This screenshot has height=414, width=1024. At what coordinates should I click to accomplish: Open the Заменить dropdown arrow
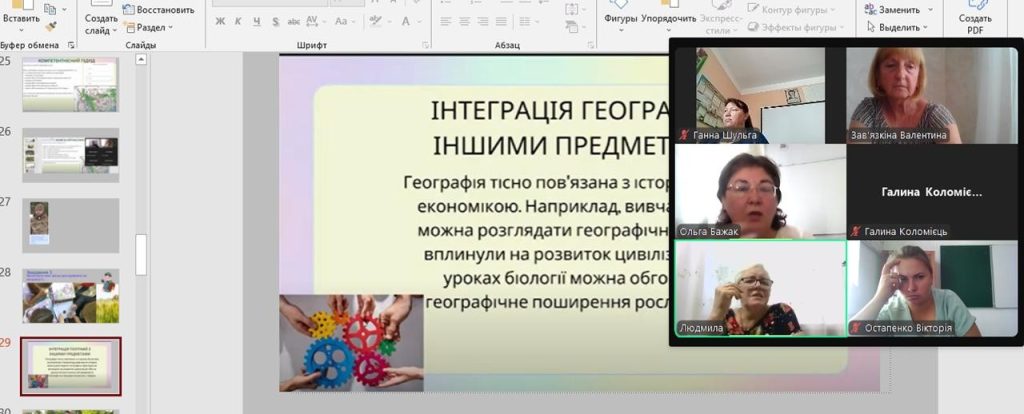[x=930, y=10]
